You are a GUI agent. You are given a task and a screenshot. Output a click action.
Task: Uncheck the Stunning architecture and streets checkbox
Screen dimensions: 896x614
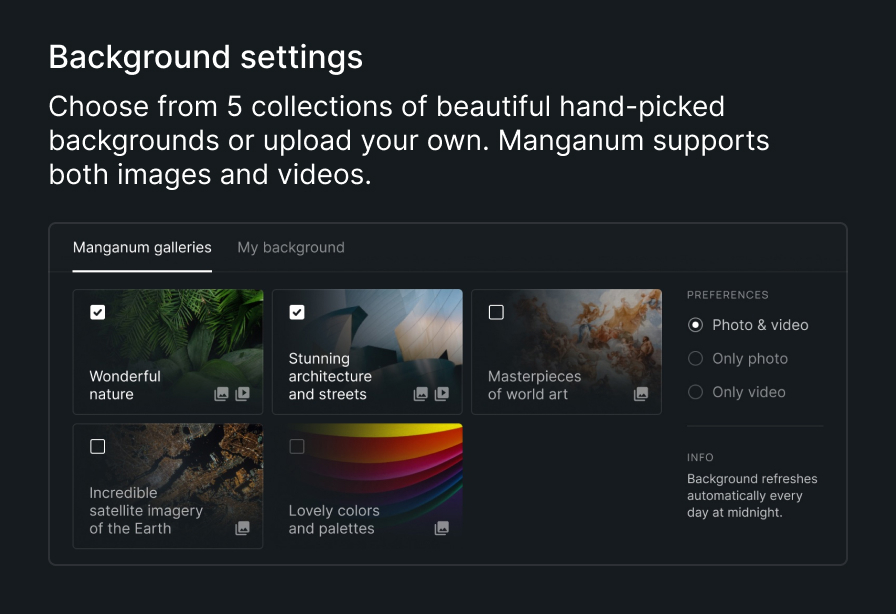297,312
